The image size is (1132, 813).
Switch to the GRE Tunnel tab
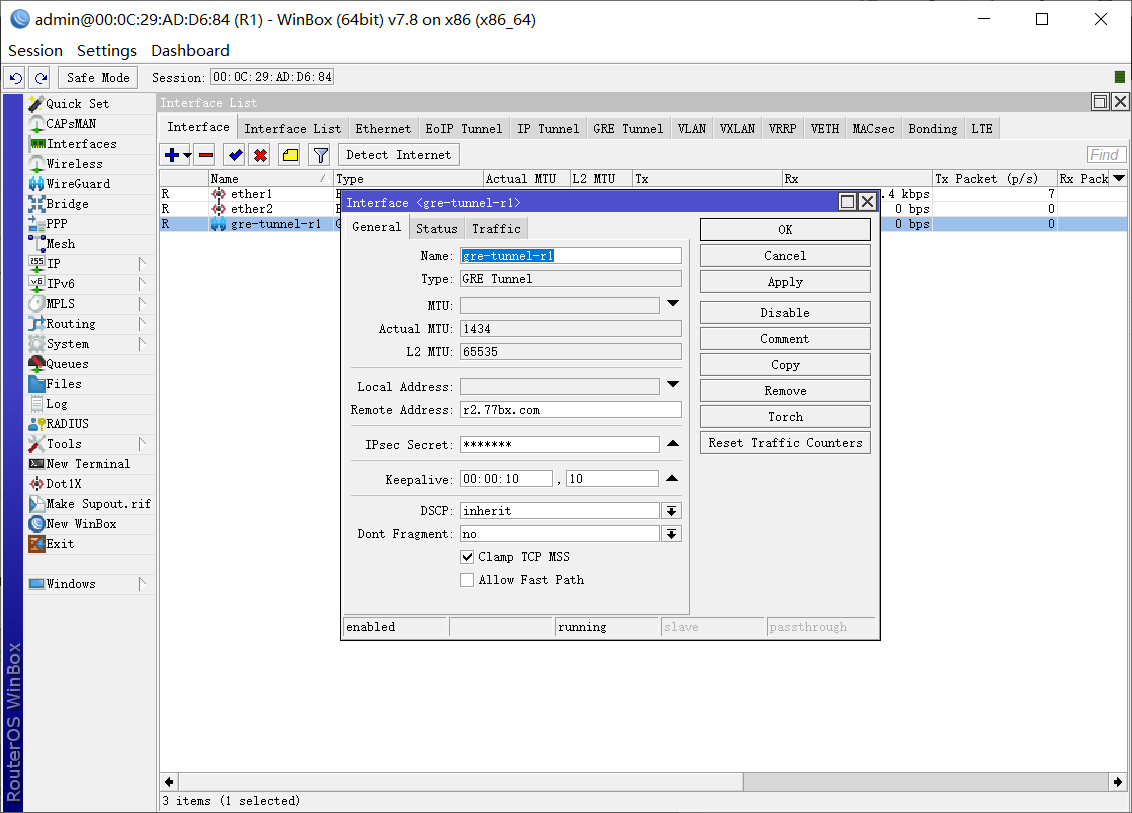[628, 129]
